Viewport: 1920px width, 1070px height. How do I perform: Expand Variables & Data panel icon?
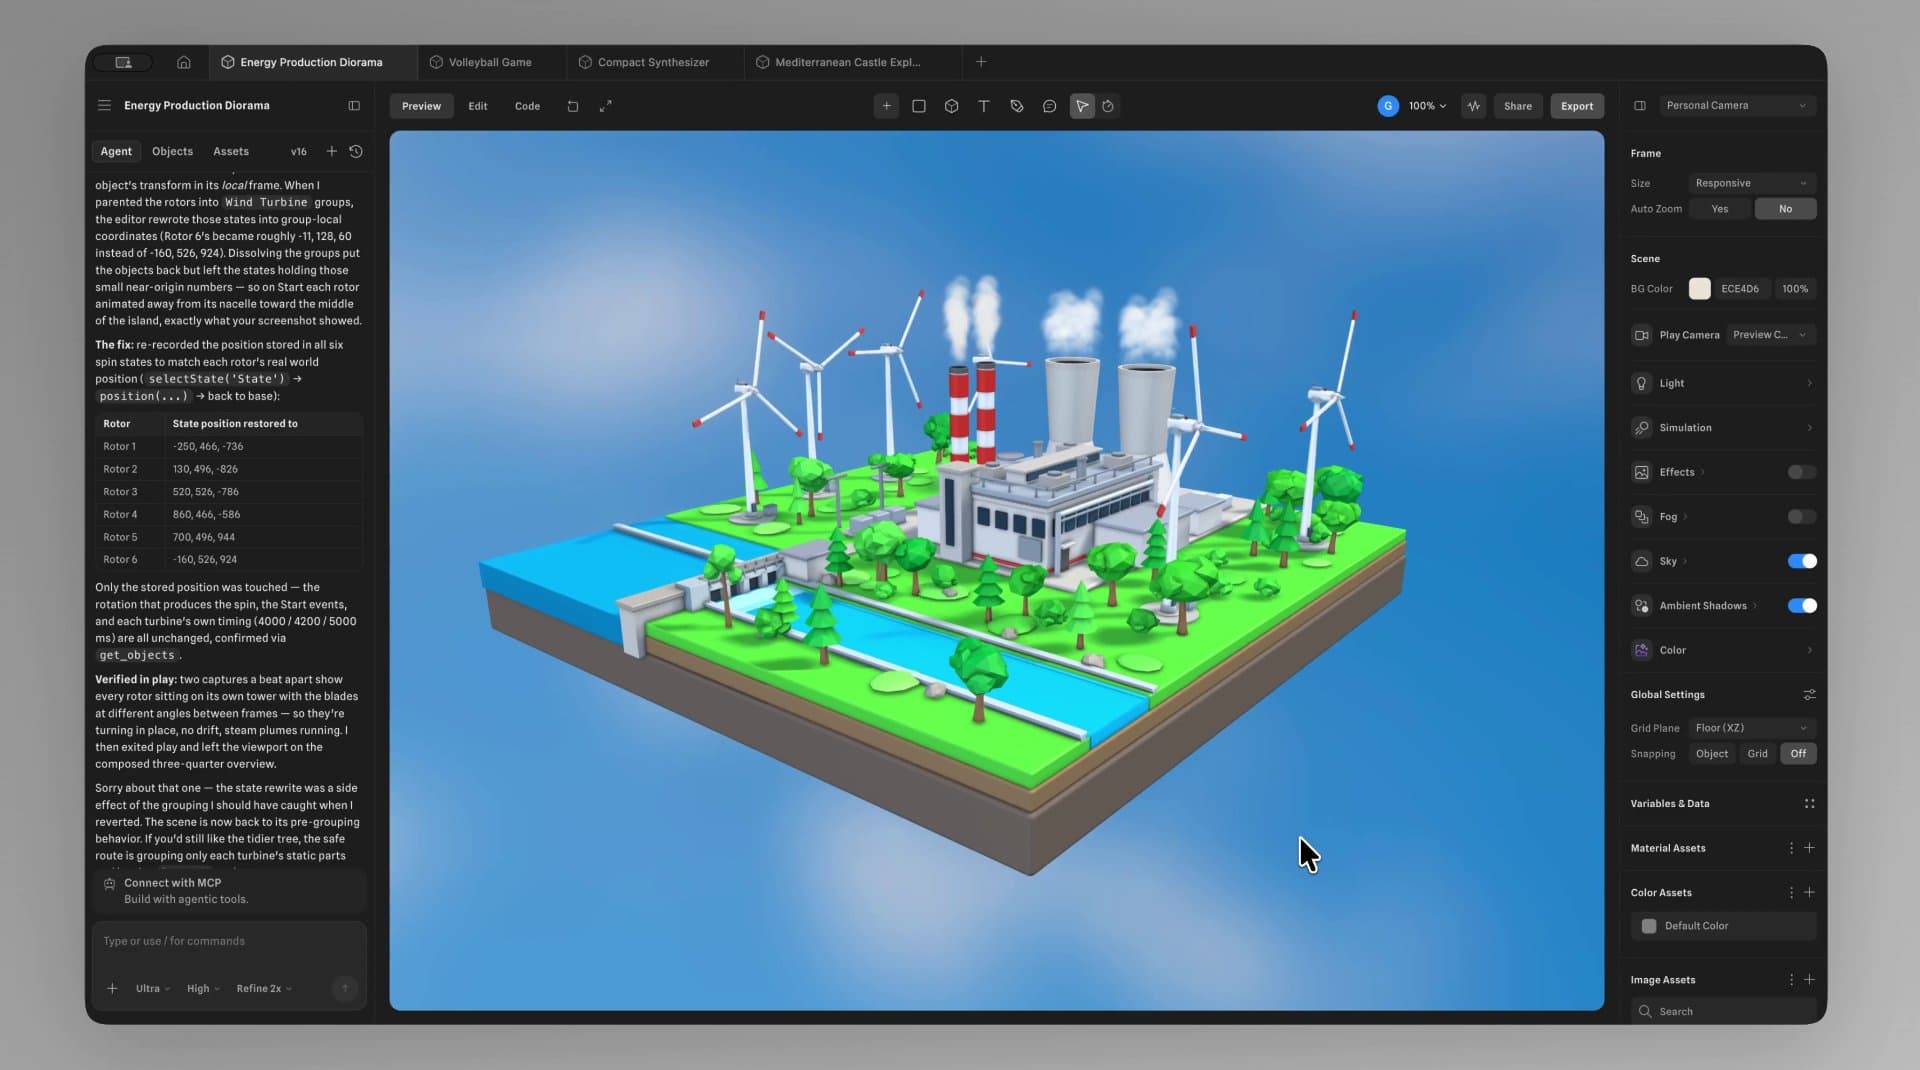coord(1809,804)
